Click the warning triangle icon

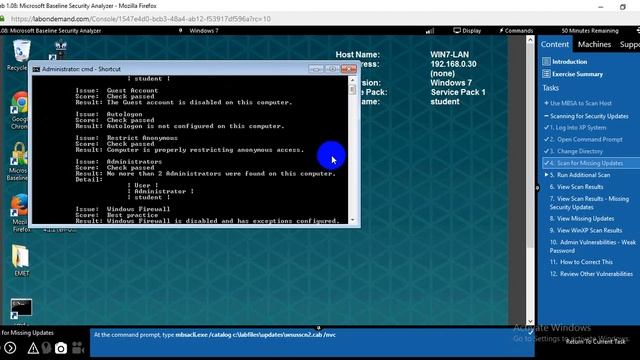click(33, 348)
